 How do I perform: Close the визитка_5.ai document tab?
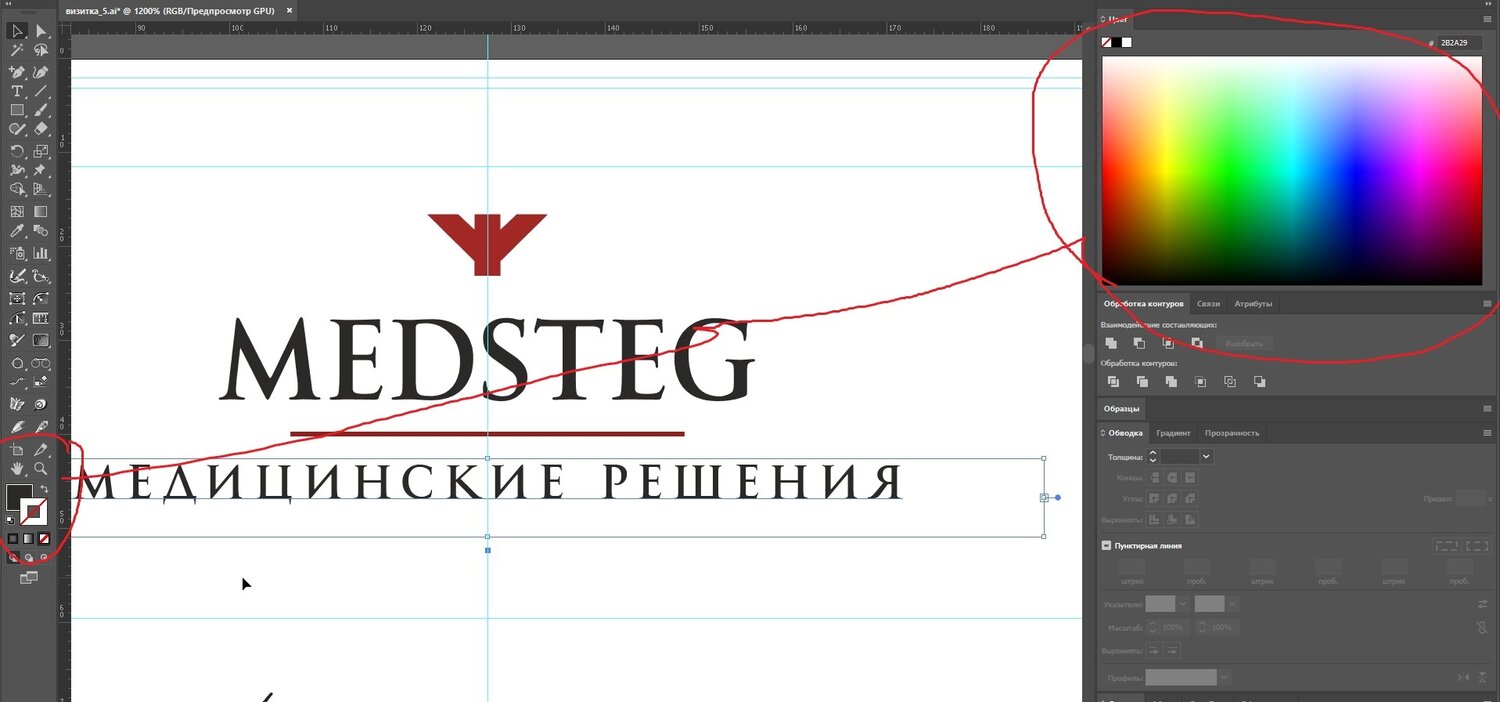coord(289,10)
